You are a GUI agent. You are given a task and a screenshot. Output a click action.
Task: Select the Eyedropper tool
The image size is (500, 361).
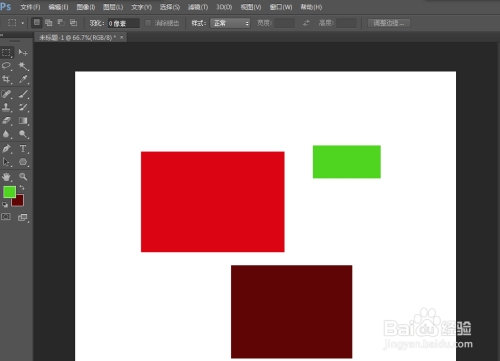pyautogui.click(x=23, y=79)
